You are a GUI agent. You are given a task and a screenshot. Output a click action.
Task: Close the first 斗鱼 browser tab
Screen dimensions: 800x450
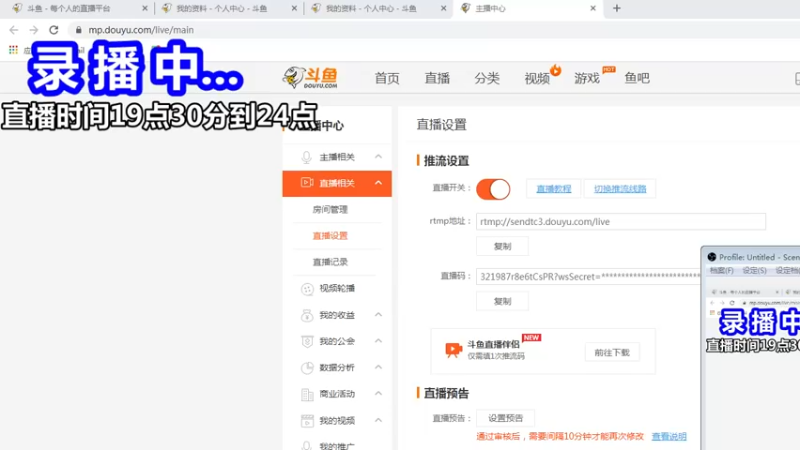click(x=144, y=8)
